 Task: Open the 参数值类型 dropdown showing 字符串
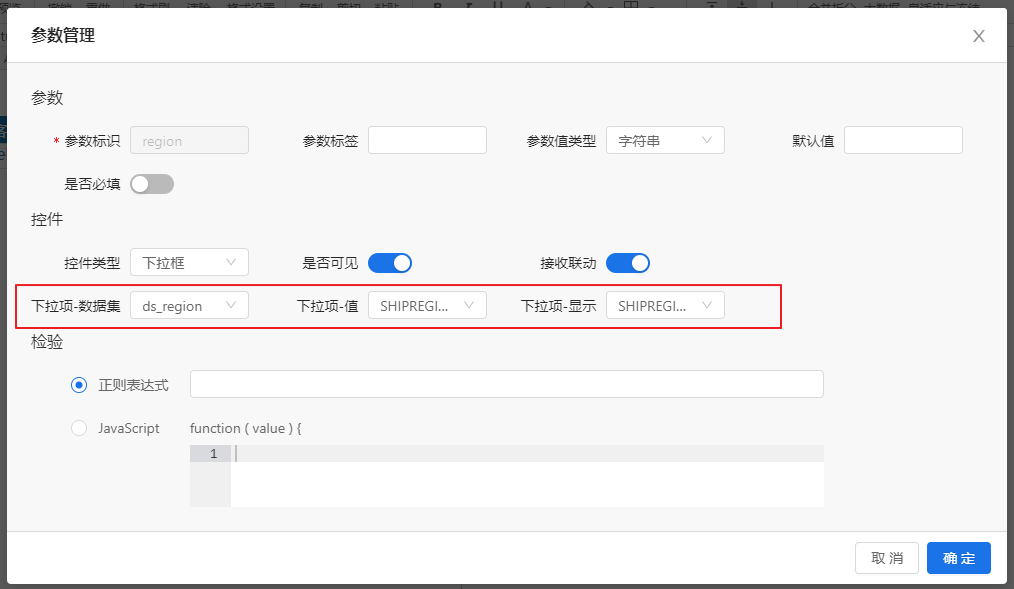665,140
